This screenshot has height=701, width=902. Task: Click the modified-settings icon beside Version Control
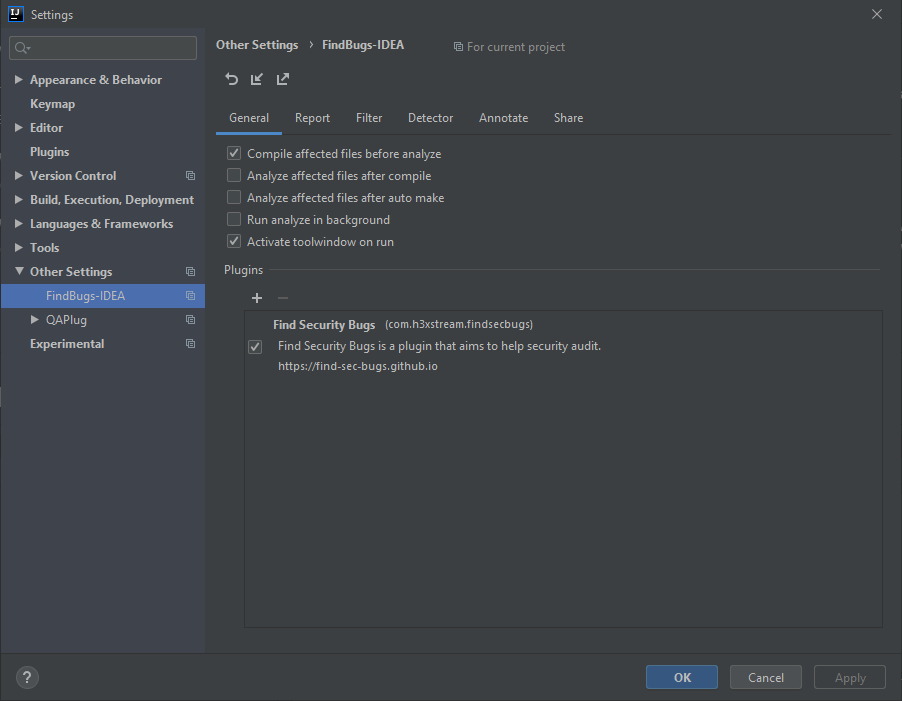click(190, 175)
